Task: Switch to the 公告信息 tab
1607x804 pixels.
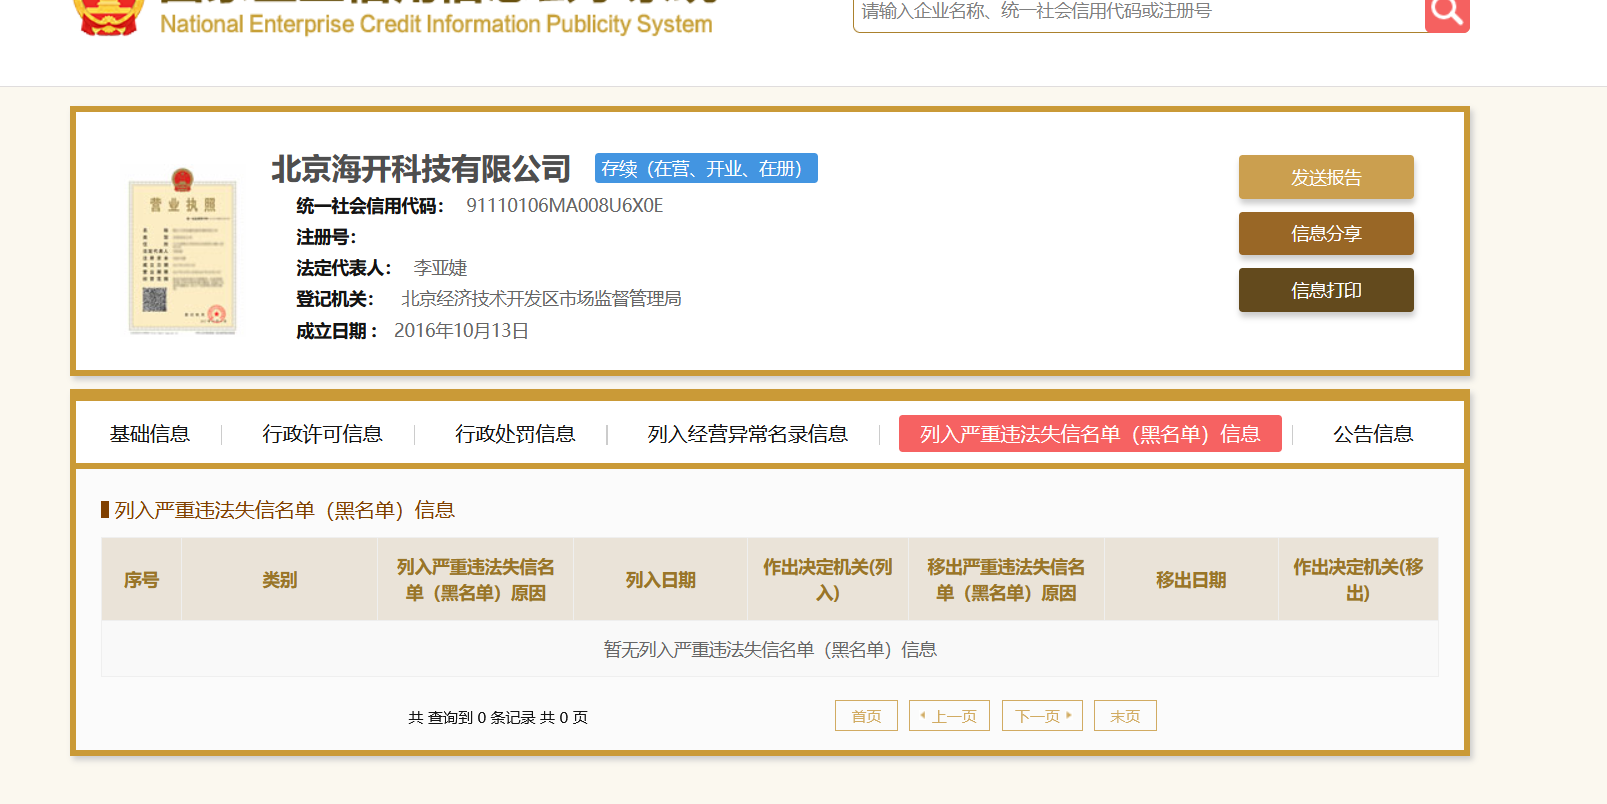Action: click(x=1373, y=434)
